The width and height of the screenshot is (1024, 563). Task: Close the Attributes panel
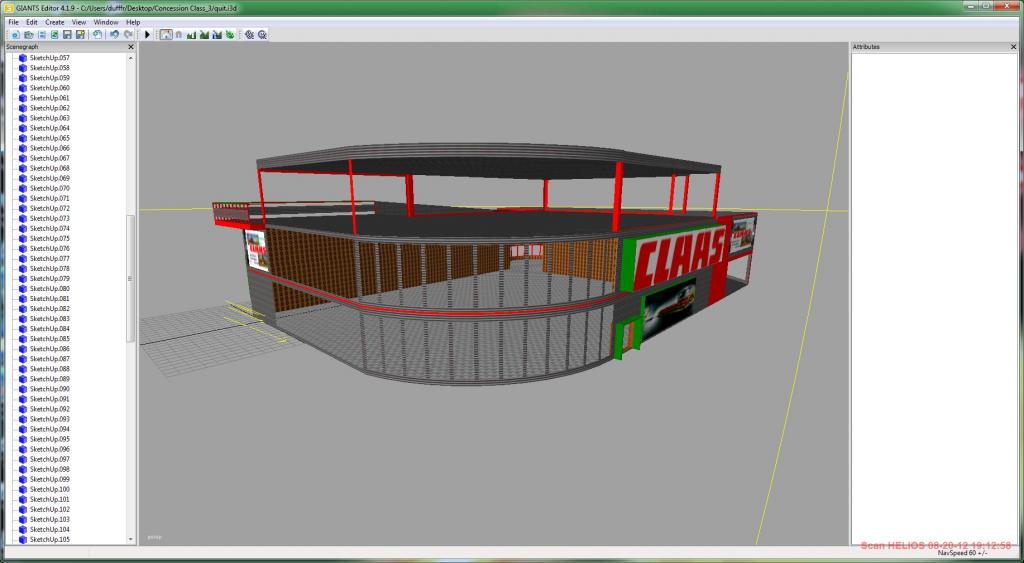pos(1014,47)
